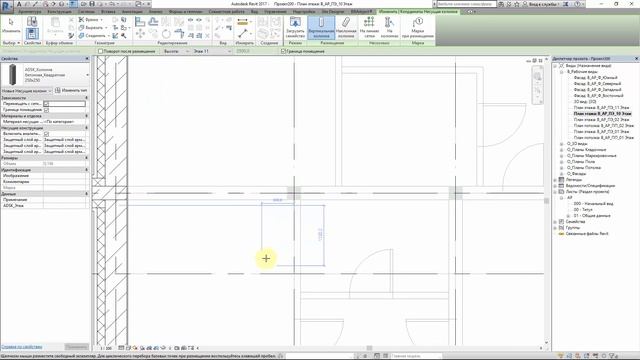Expand the Группы node
The width and height of the screenshot is (640, 360).
555,228
